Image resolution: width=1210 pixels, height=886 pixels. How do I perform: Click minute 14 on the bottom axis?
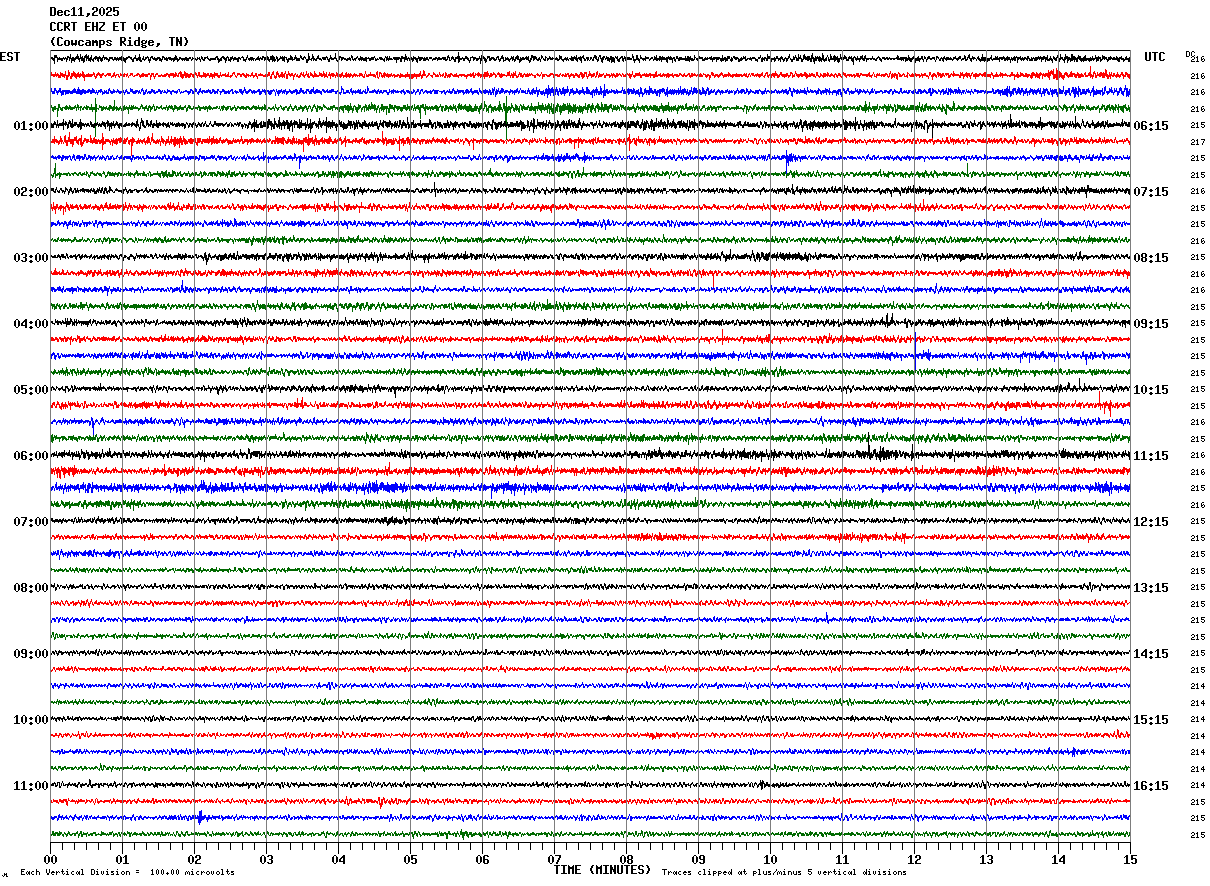pyautogui.click(x=1058, y=859)
